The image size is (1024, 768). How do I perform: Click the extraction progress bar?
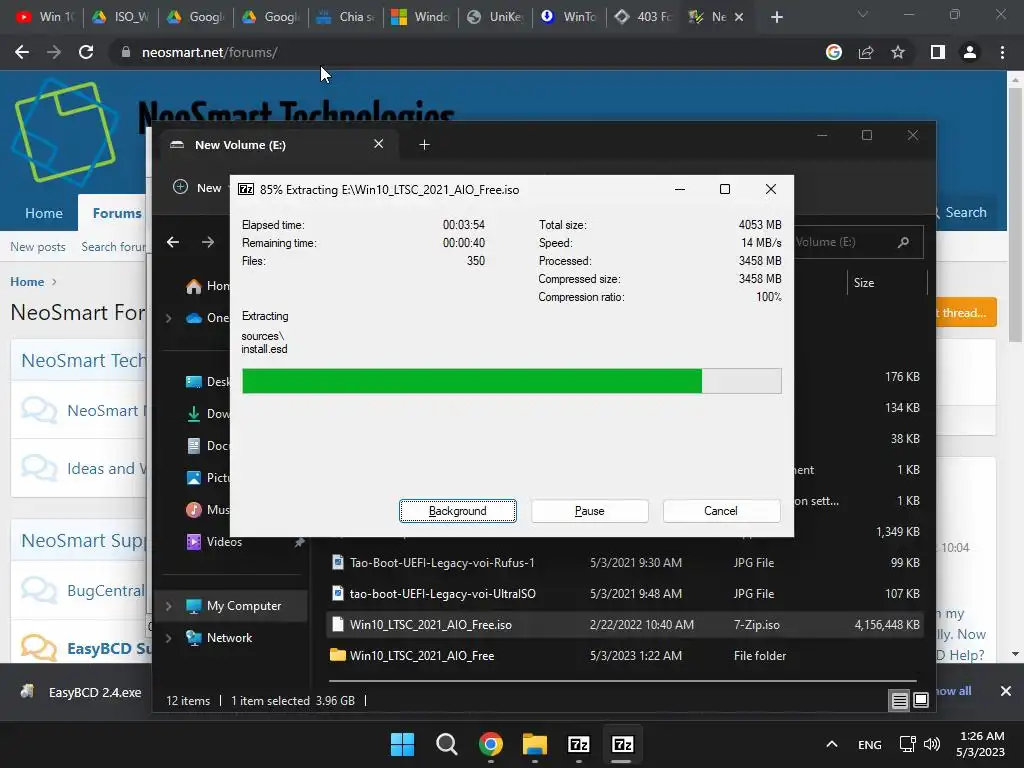[511, 381]
